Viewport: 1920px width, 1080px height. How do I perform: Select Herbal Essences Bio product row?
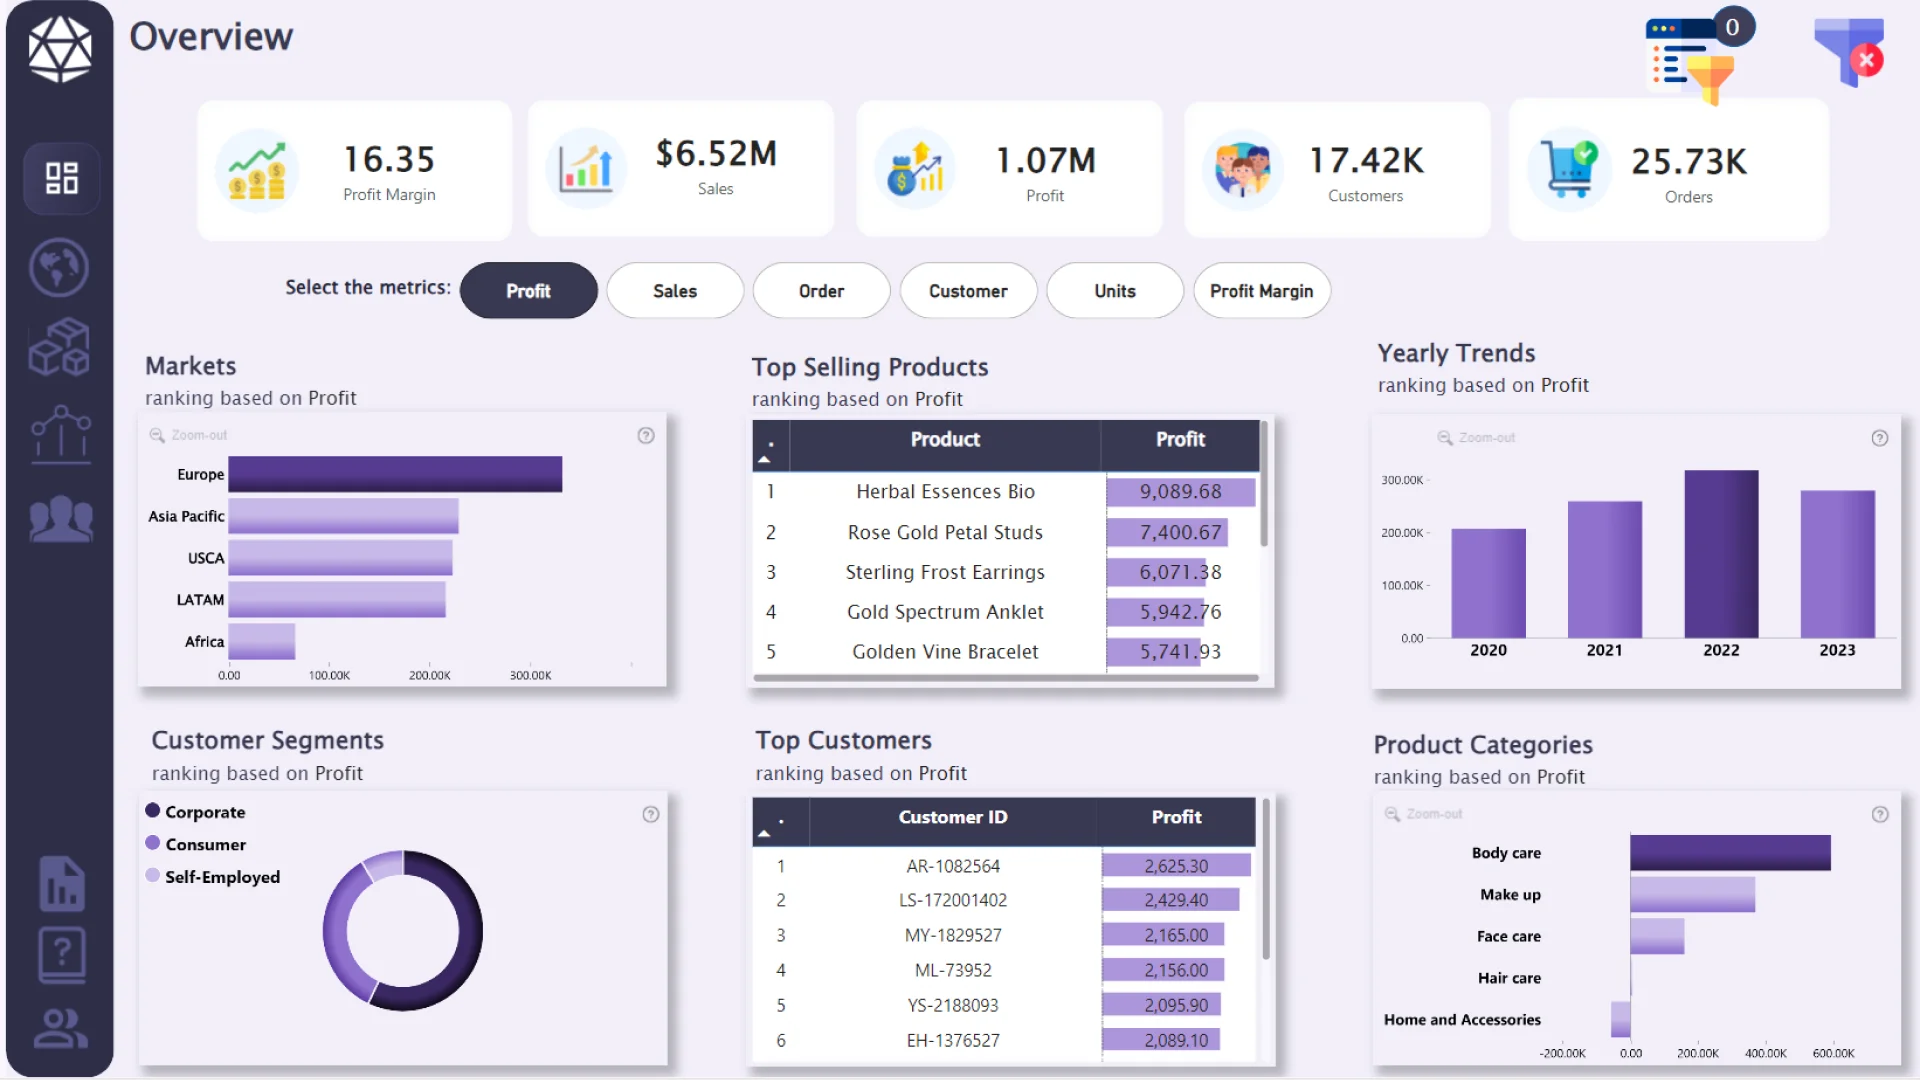[1006, 492]
